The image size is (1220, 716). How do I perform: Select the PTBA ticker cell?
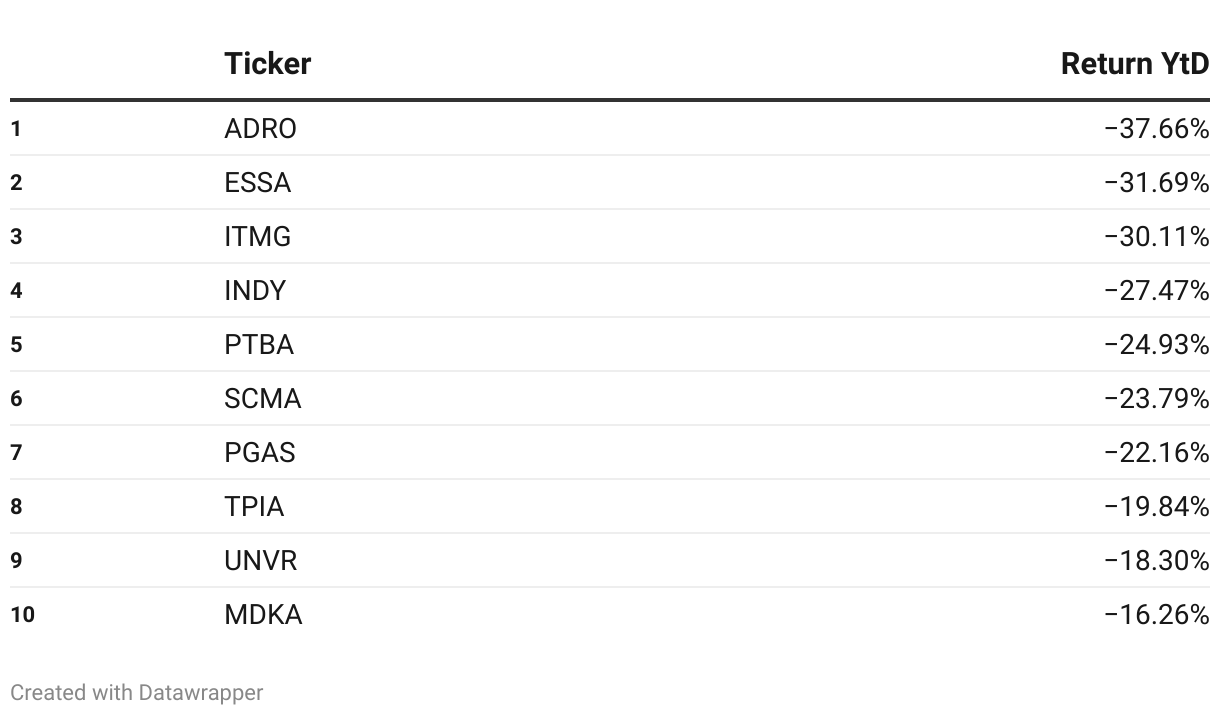(259, 345)
